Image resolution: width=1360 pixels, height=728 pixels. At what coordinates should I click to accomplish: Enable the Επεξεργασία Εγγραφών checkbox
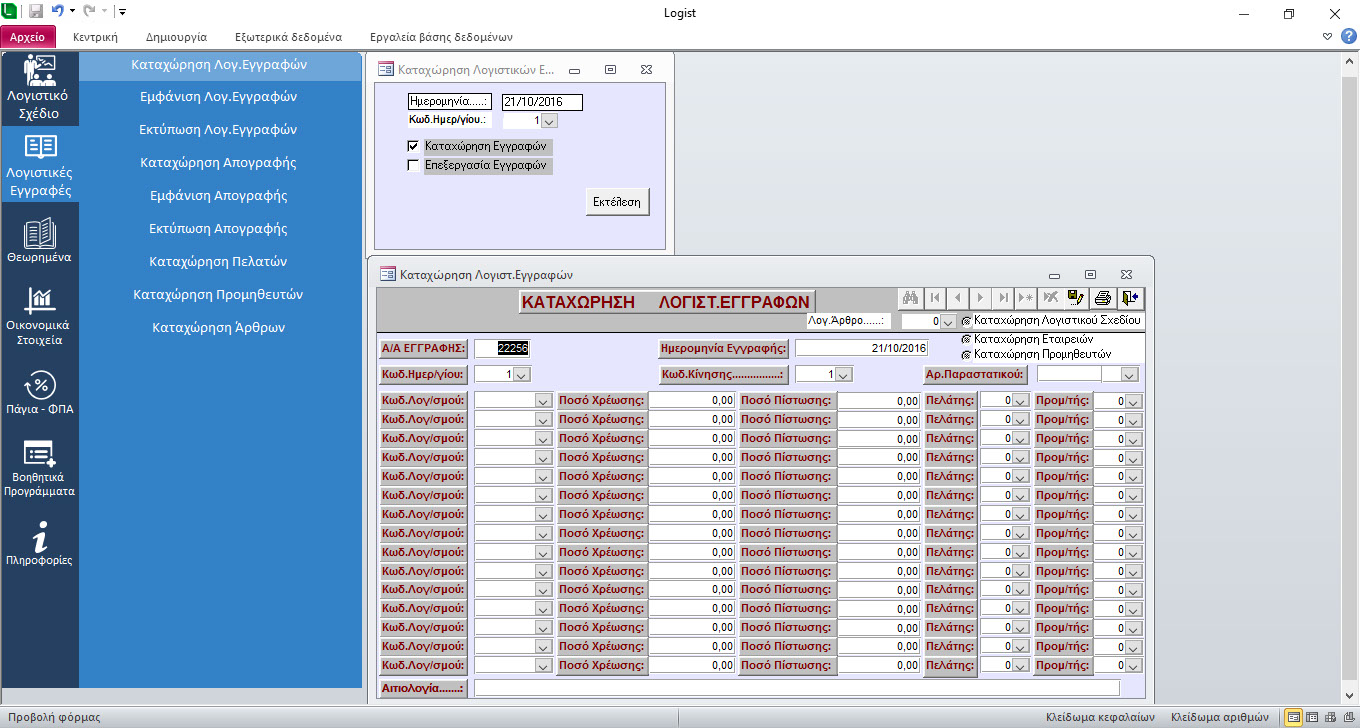coord(413,166)
